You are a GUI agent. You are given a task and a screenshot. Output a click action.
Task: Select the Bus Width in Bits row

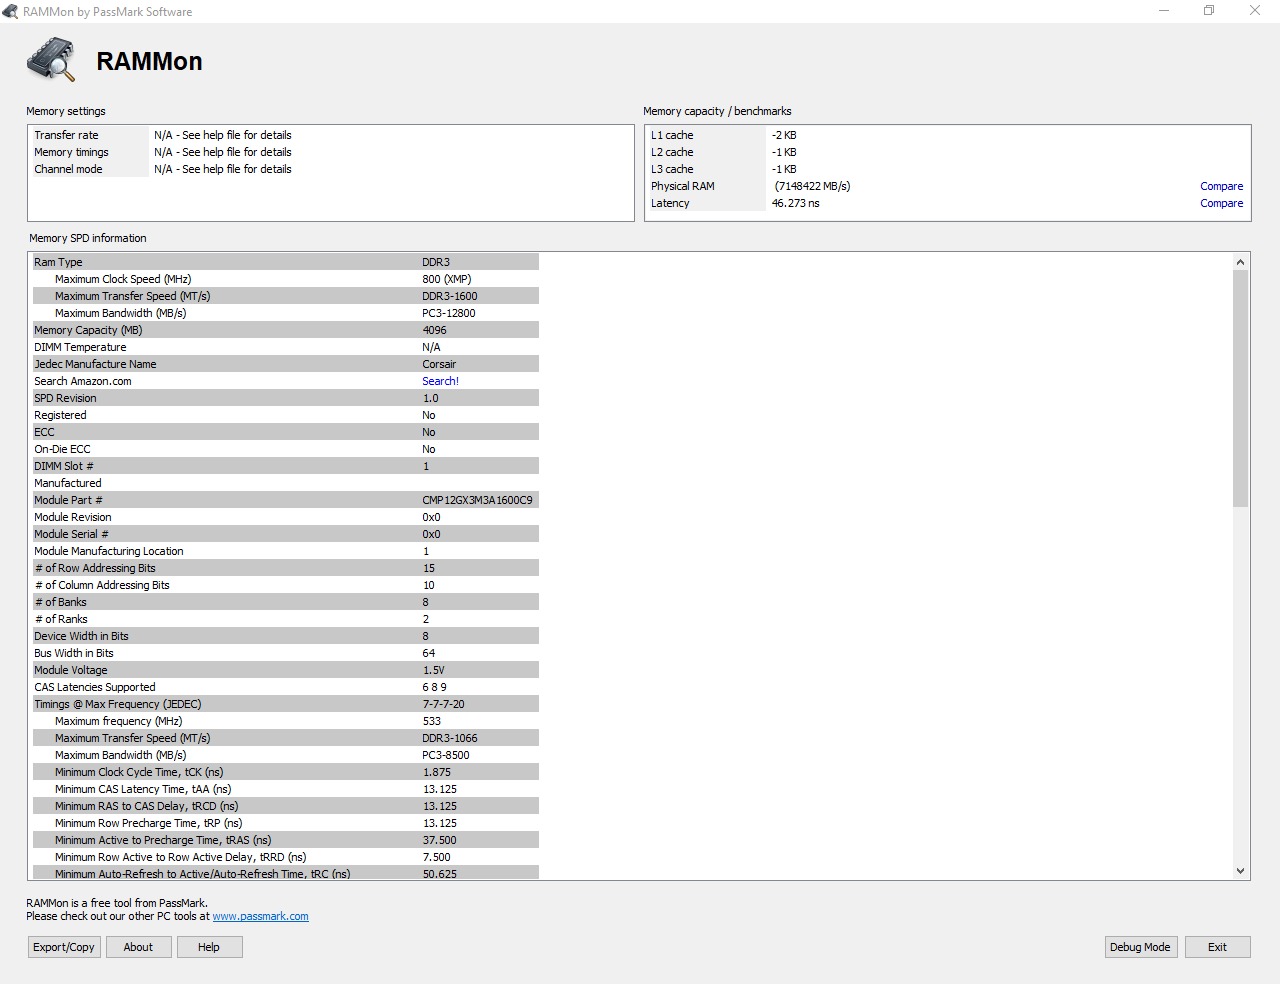pos(286,653)
